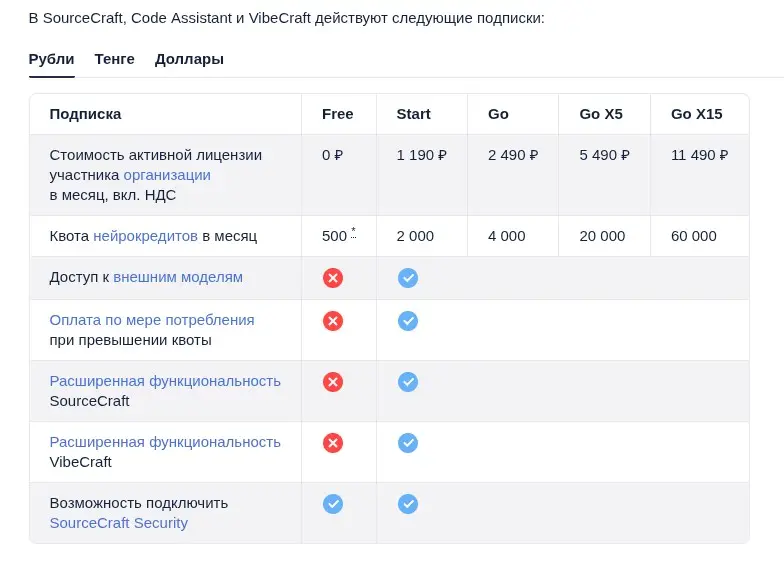Open Оплата по мере потребления link

[x=152, y=320]
